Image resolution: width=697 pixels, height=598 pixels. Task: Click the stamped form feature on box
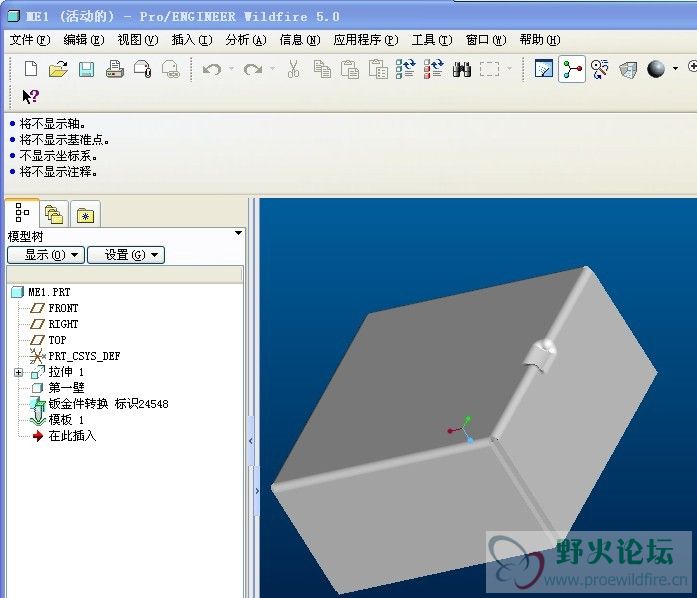point(539,357)
